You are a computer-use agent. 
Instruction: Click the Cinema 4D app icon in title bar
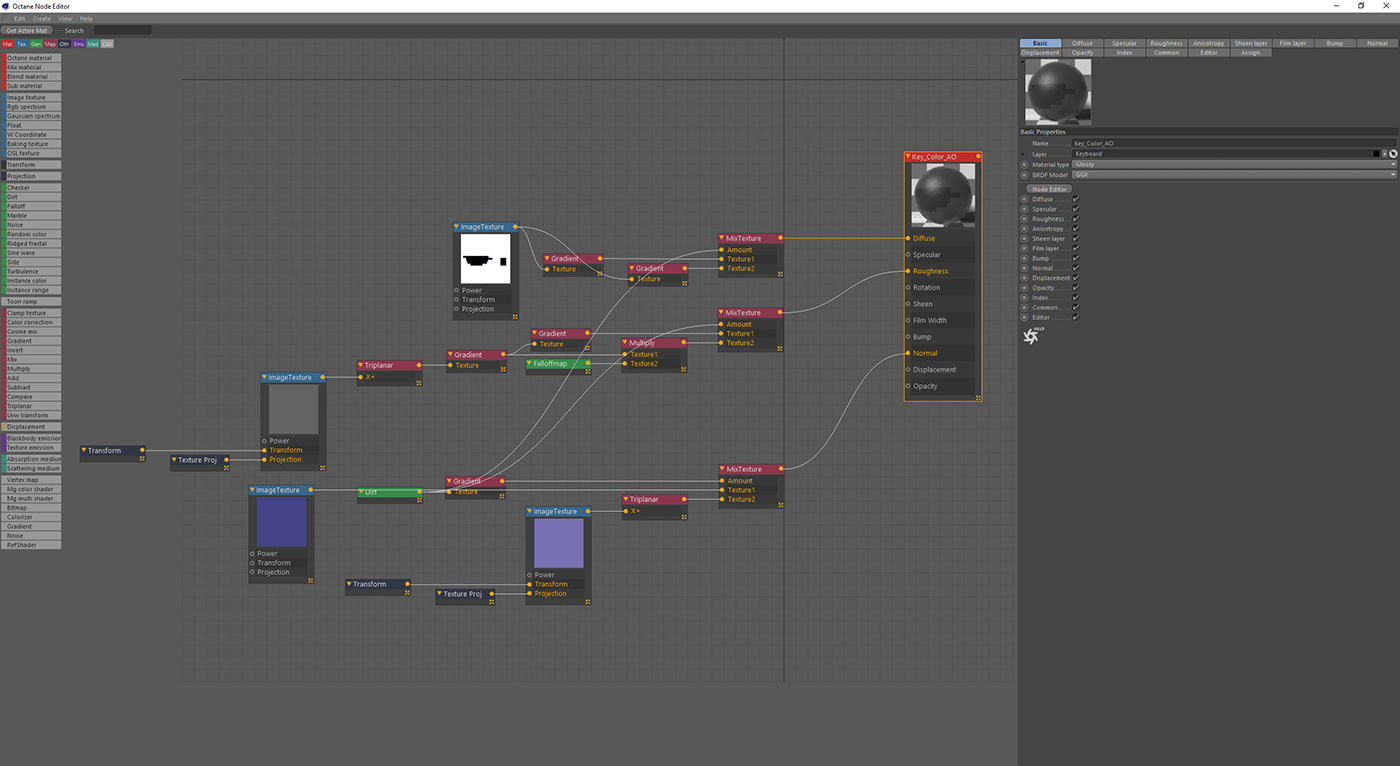click(x=5, y=6)
